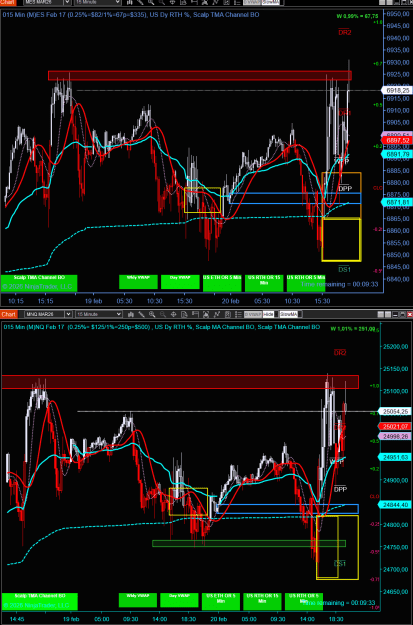Select the Chart tab of the MES window
This screenshot has height=625, width=413.
click(x=8, y=2)
